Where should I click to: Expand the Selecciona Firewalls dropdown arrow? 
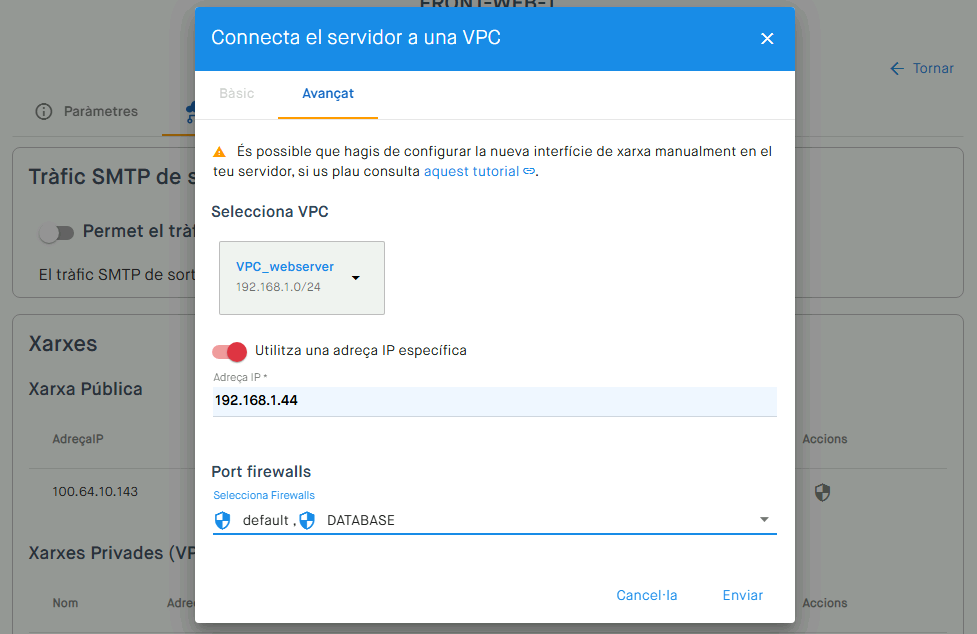[764, 519]
